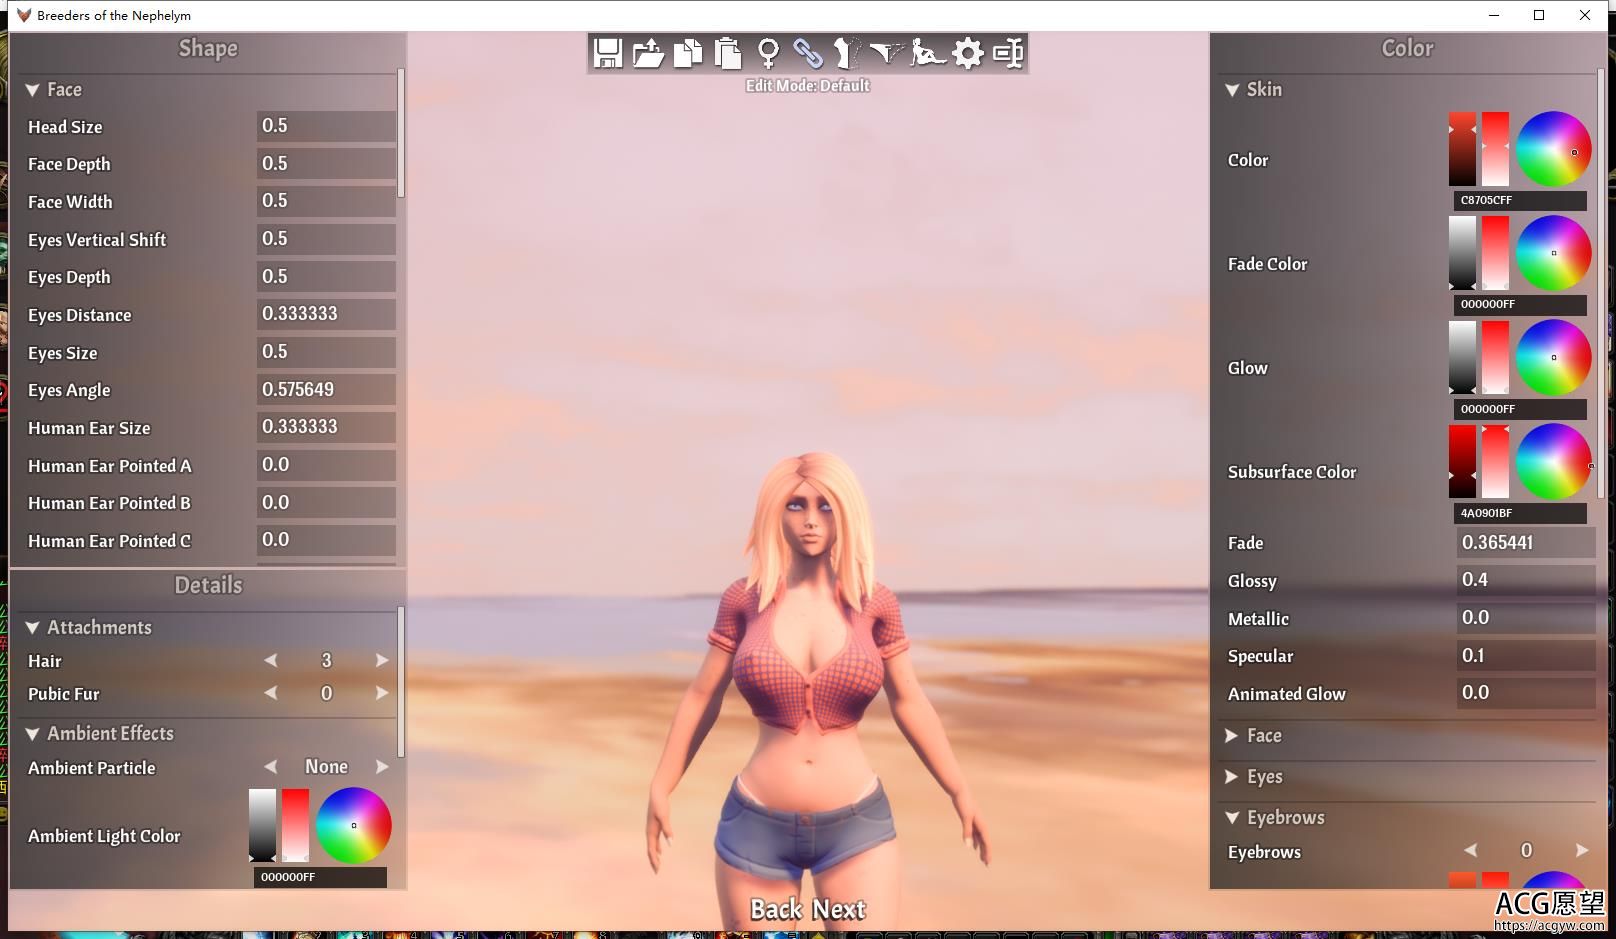Click Ambient Light hex field 000000FF
Image resolution: width=1616 pixels, height=939 pixels.
point(320,877)
